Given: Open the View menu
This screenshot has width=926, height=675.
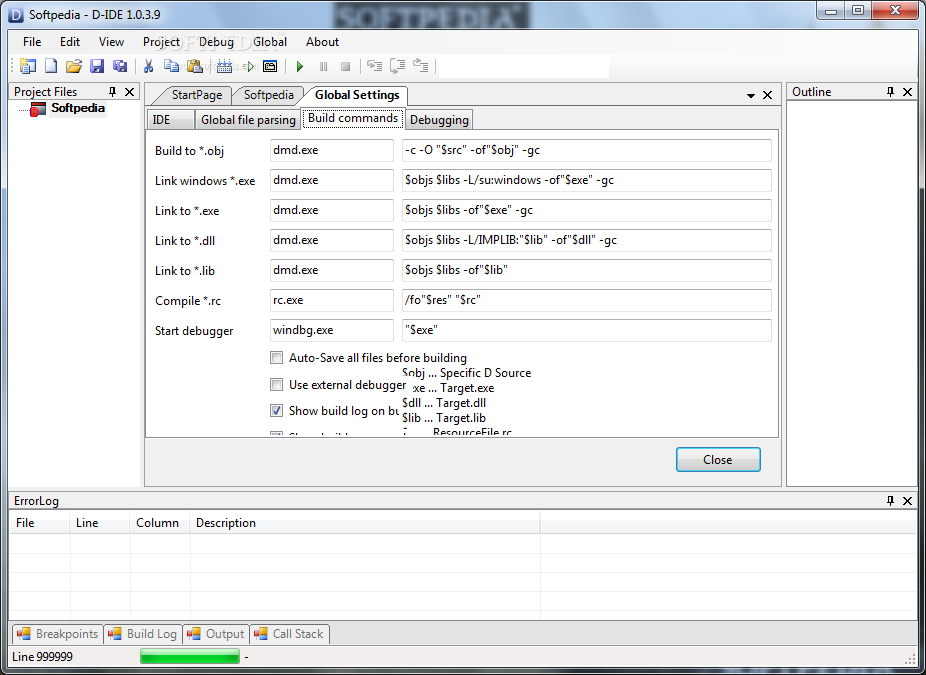Looking at the screenshot, I should point(111,42).
